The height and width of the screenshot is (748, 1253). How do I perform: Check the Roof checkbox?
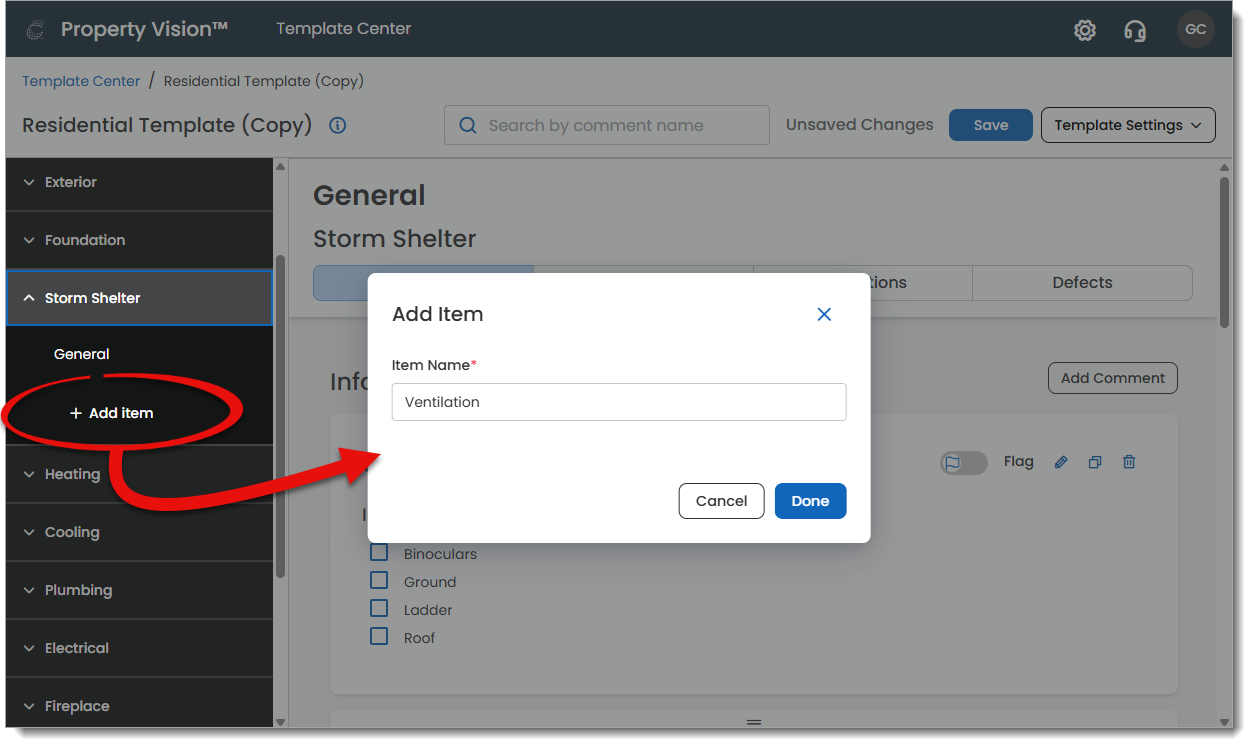coord(379,637)
